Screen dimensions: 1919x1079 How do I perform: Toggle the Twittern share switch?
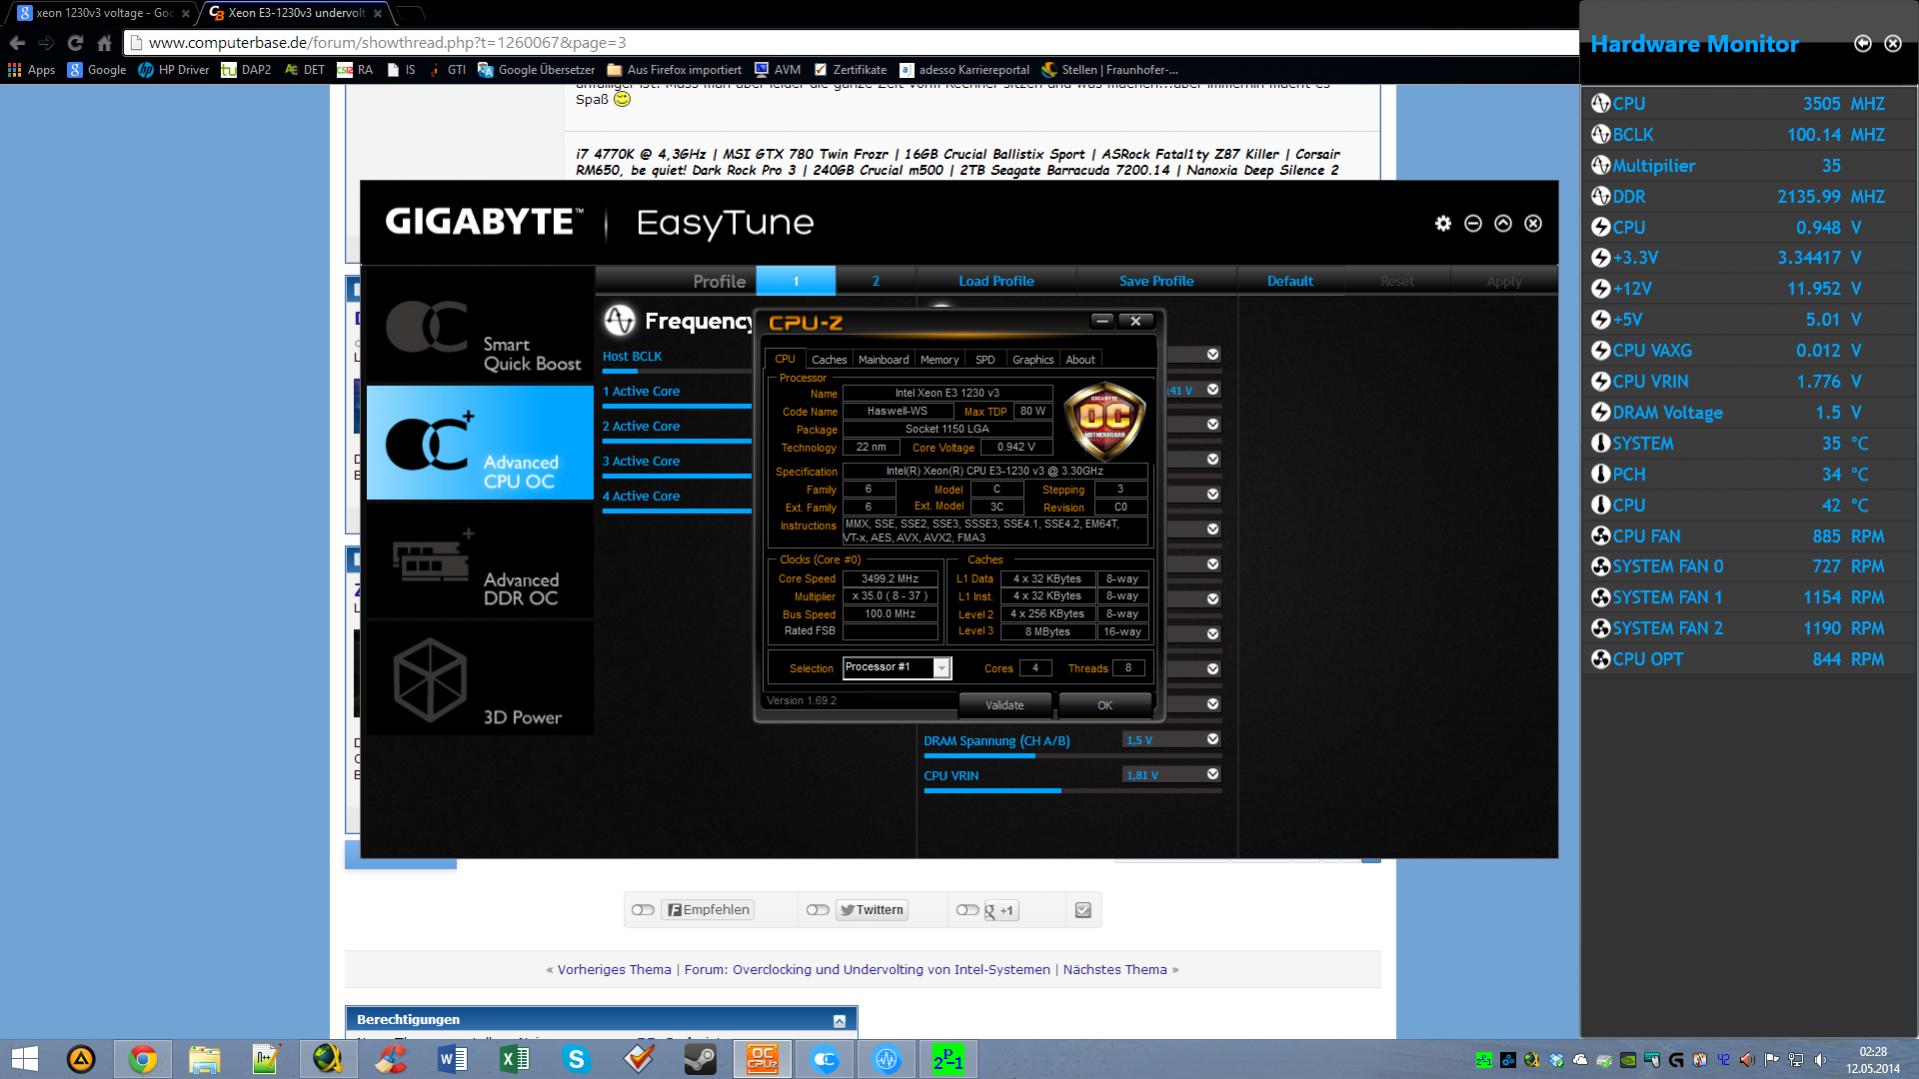click(x=818, y=910)
